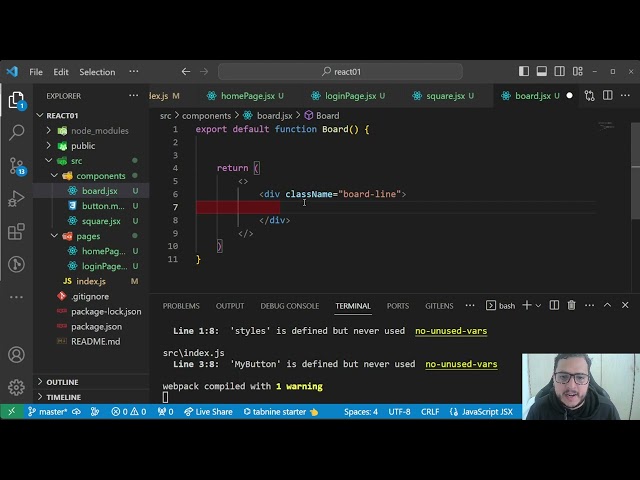Show hidden menu bar items ellipsis
Screen dimensions: 640x480
click(x=133, y=71)
